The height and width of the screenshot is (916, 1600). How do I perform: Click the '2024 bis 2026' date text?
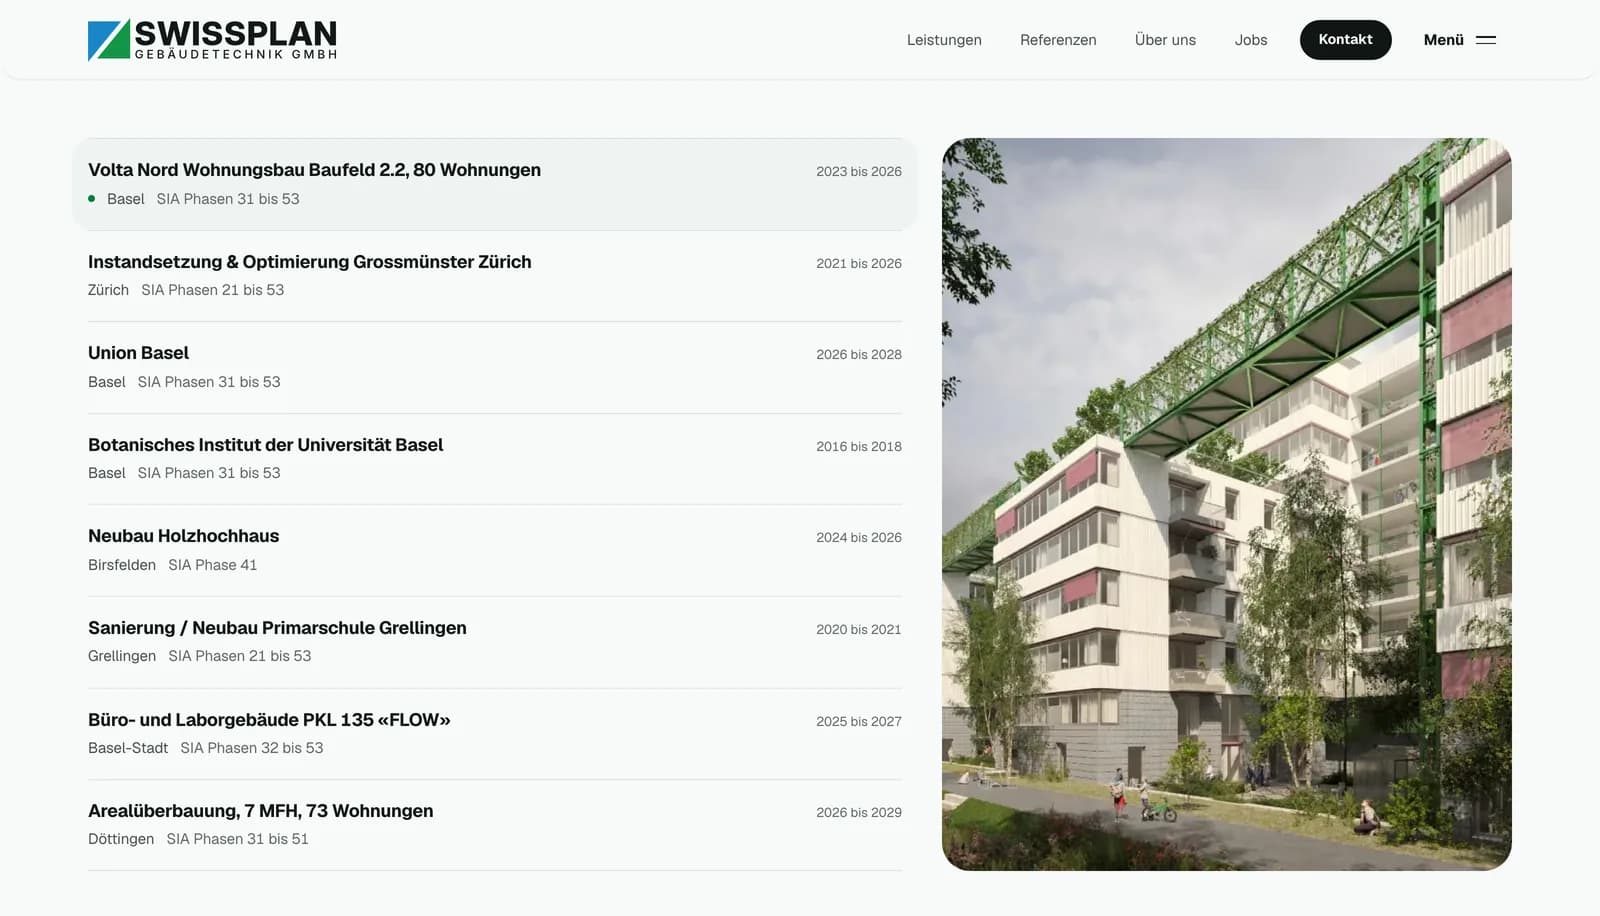(x=859, y=538)
